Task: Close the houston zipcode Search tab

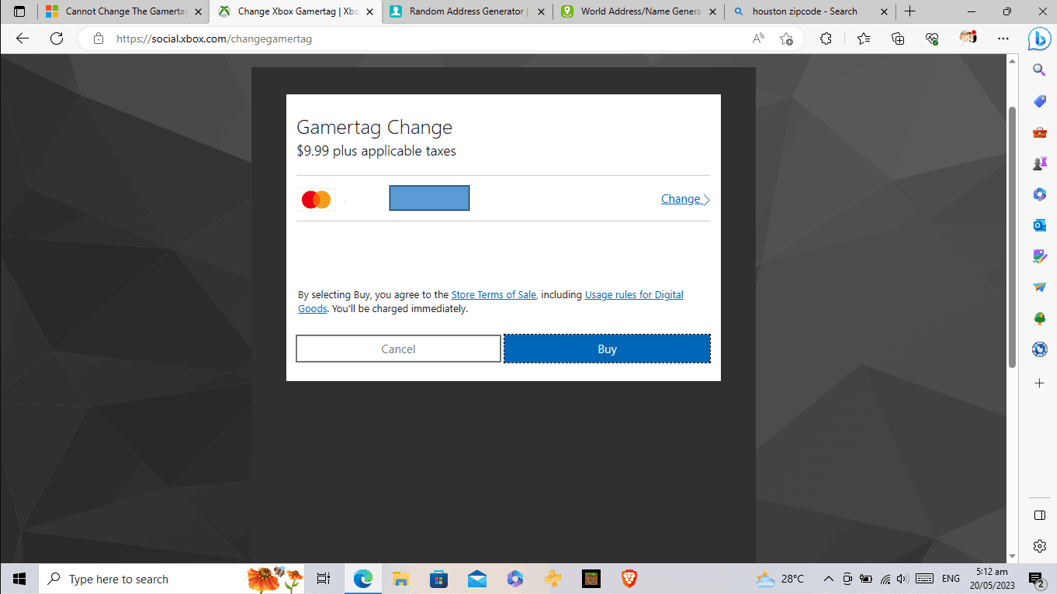Action: pos(884,11)
